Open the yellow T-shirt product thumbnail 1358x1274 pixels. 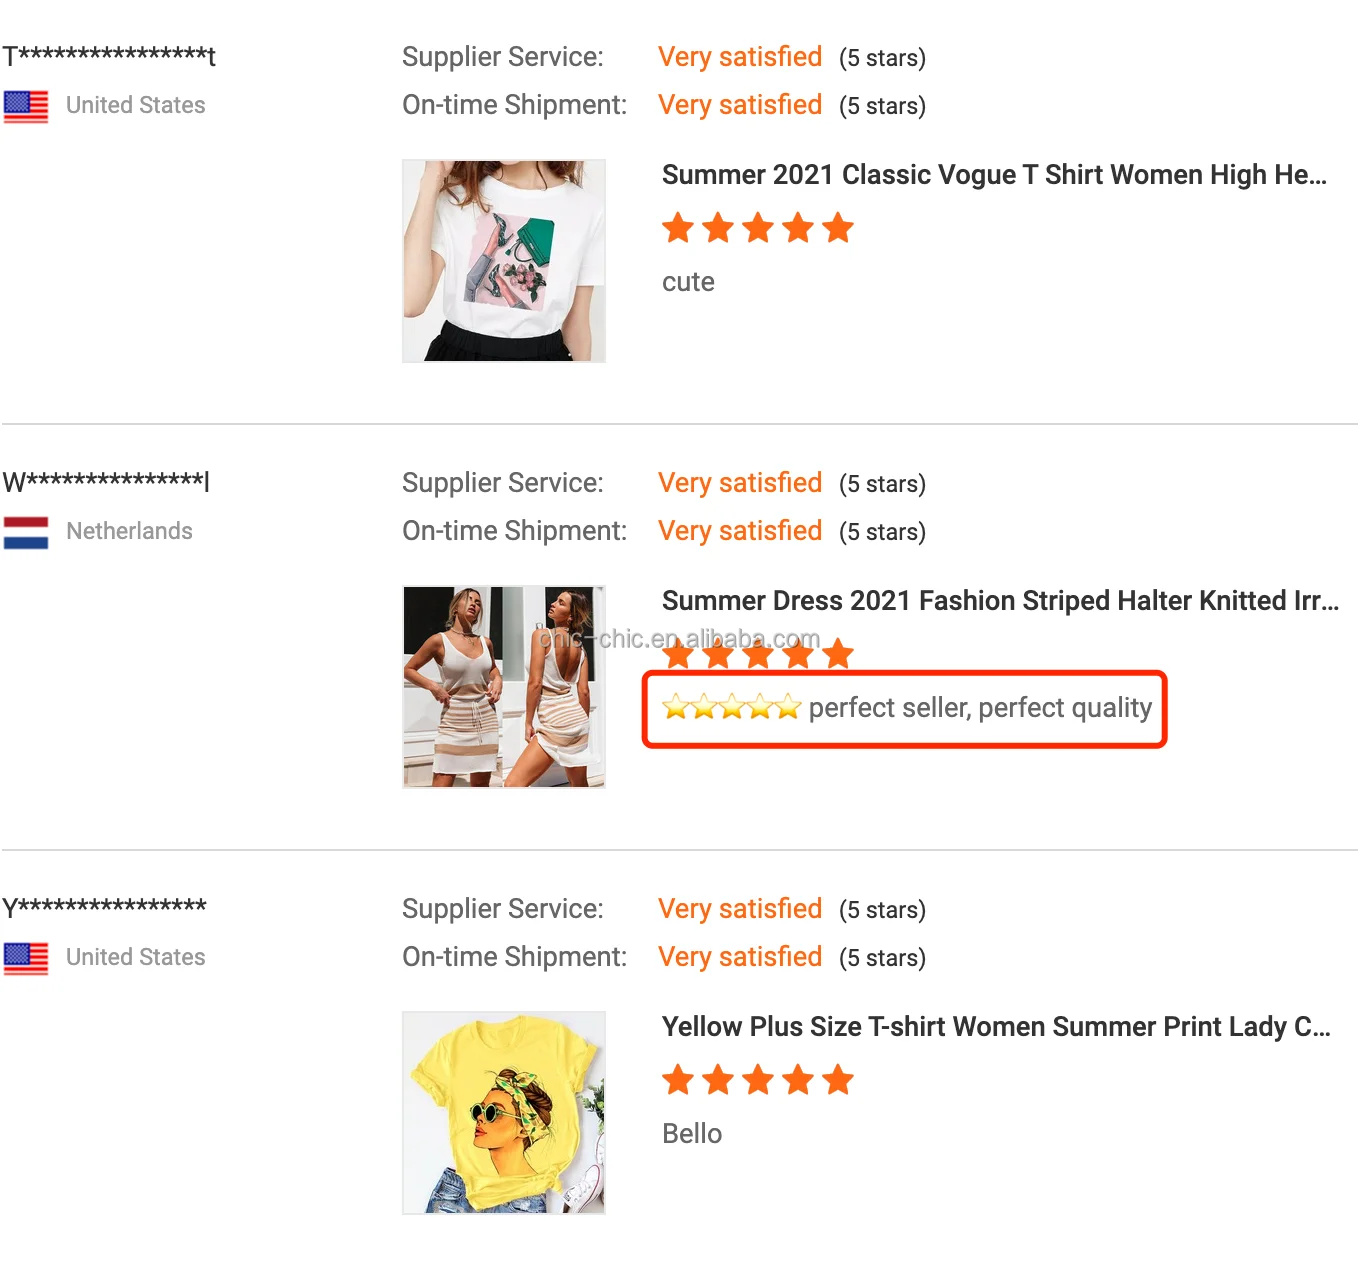click(x=504, y=1113)
